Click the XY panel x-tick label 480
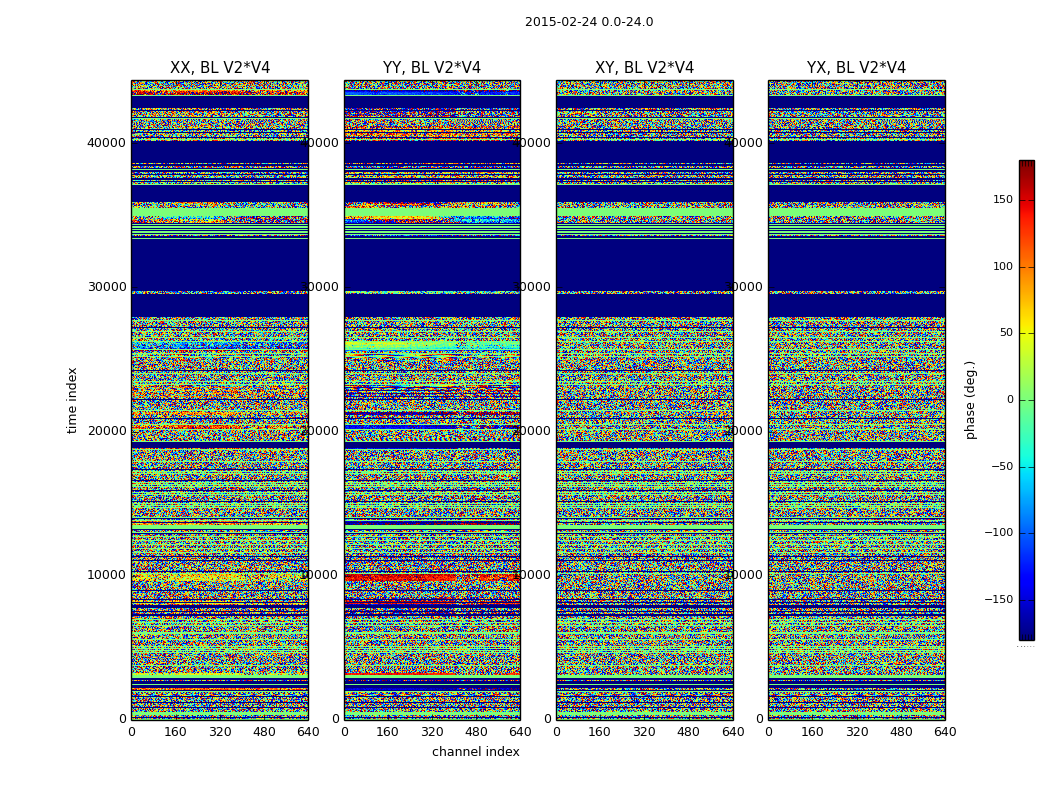Viewport: 1050px width, 800px height. (x=688, y=732)
